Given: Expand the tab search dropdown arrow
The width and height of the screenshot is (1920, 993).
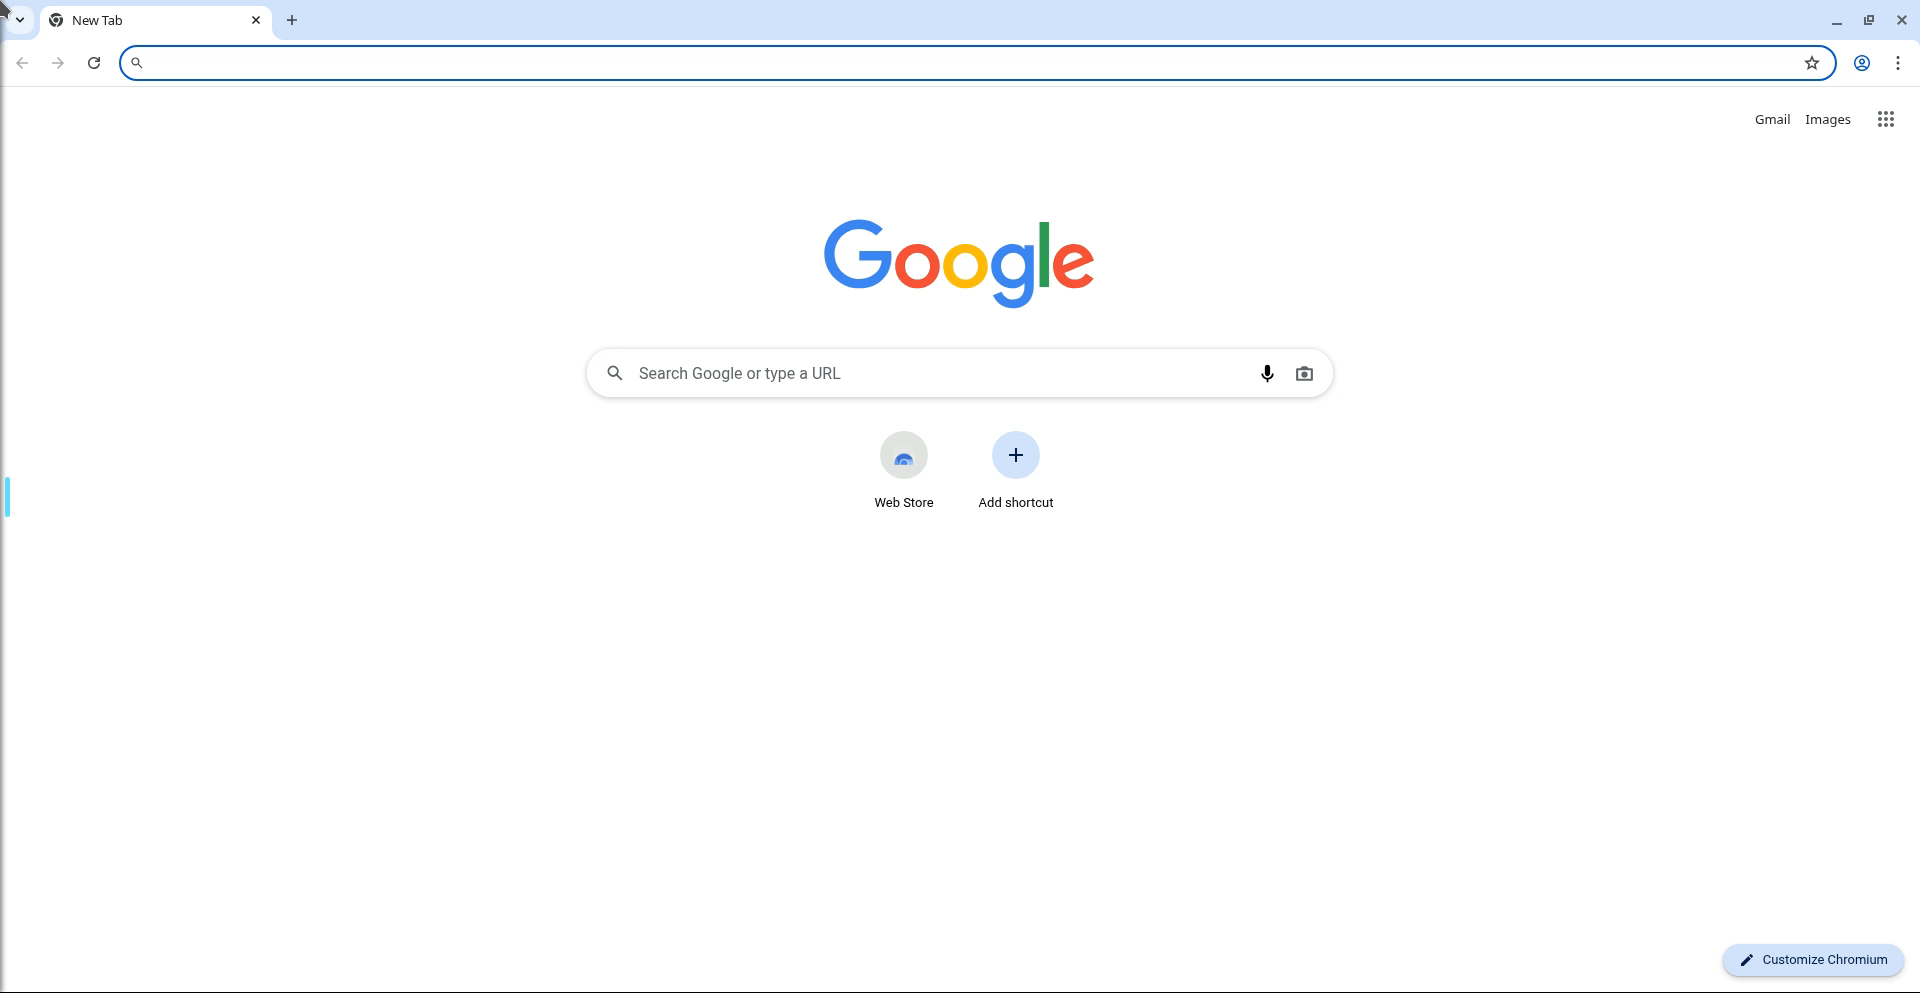Looking at the screenshot, I should tap(19, 20).
